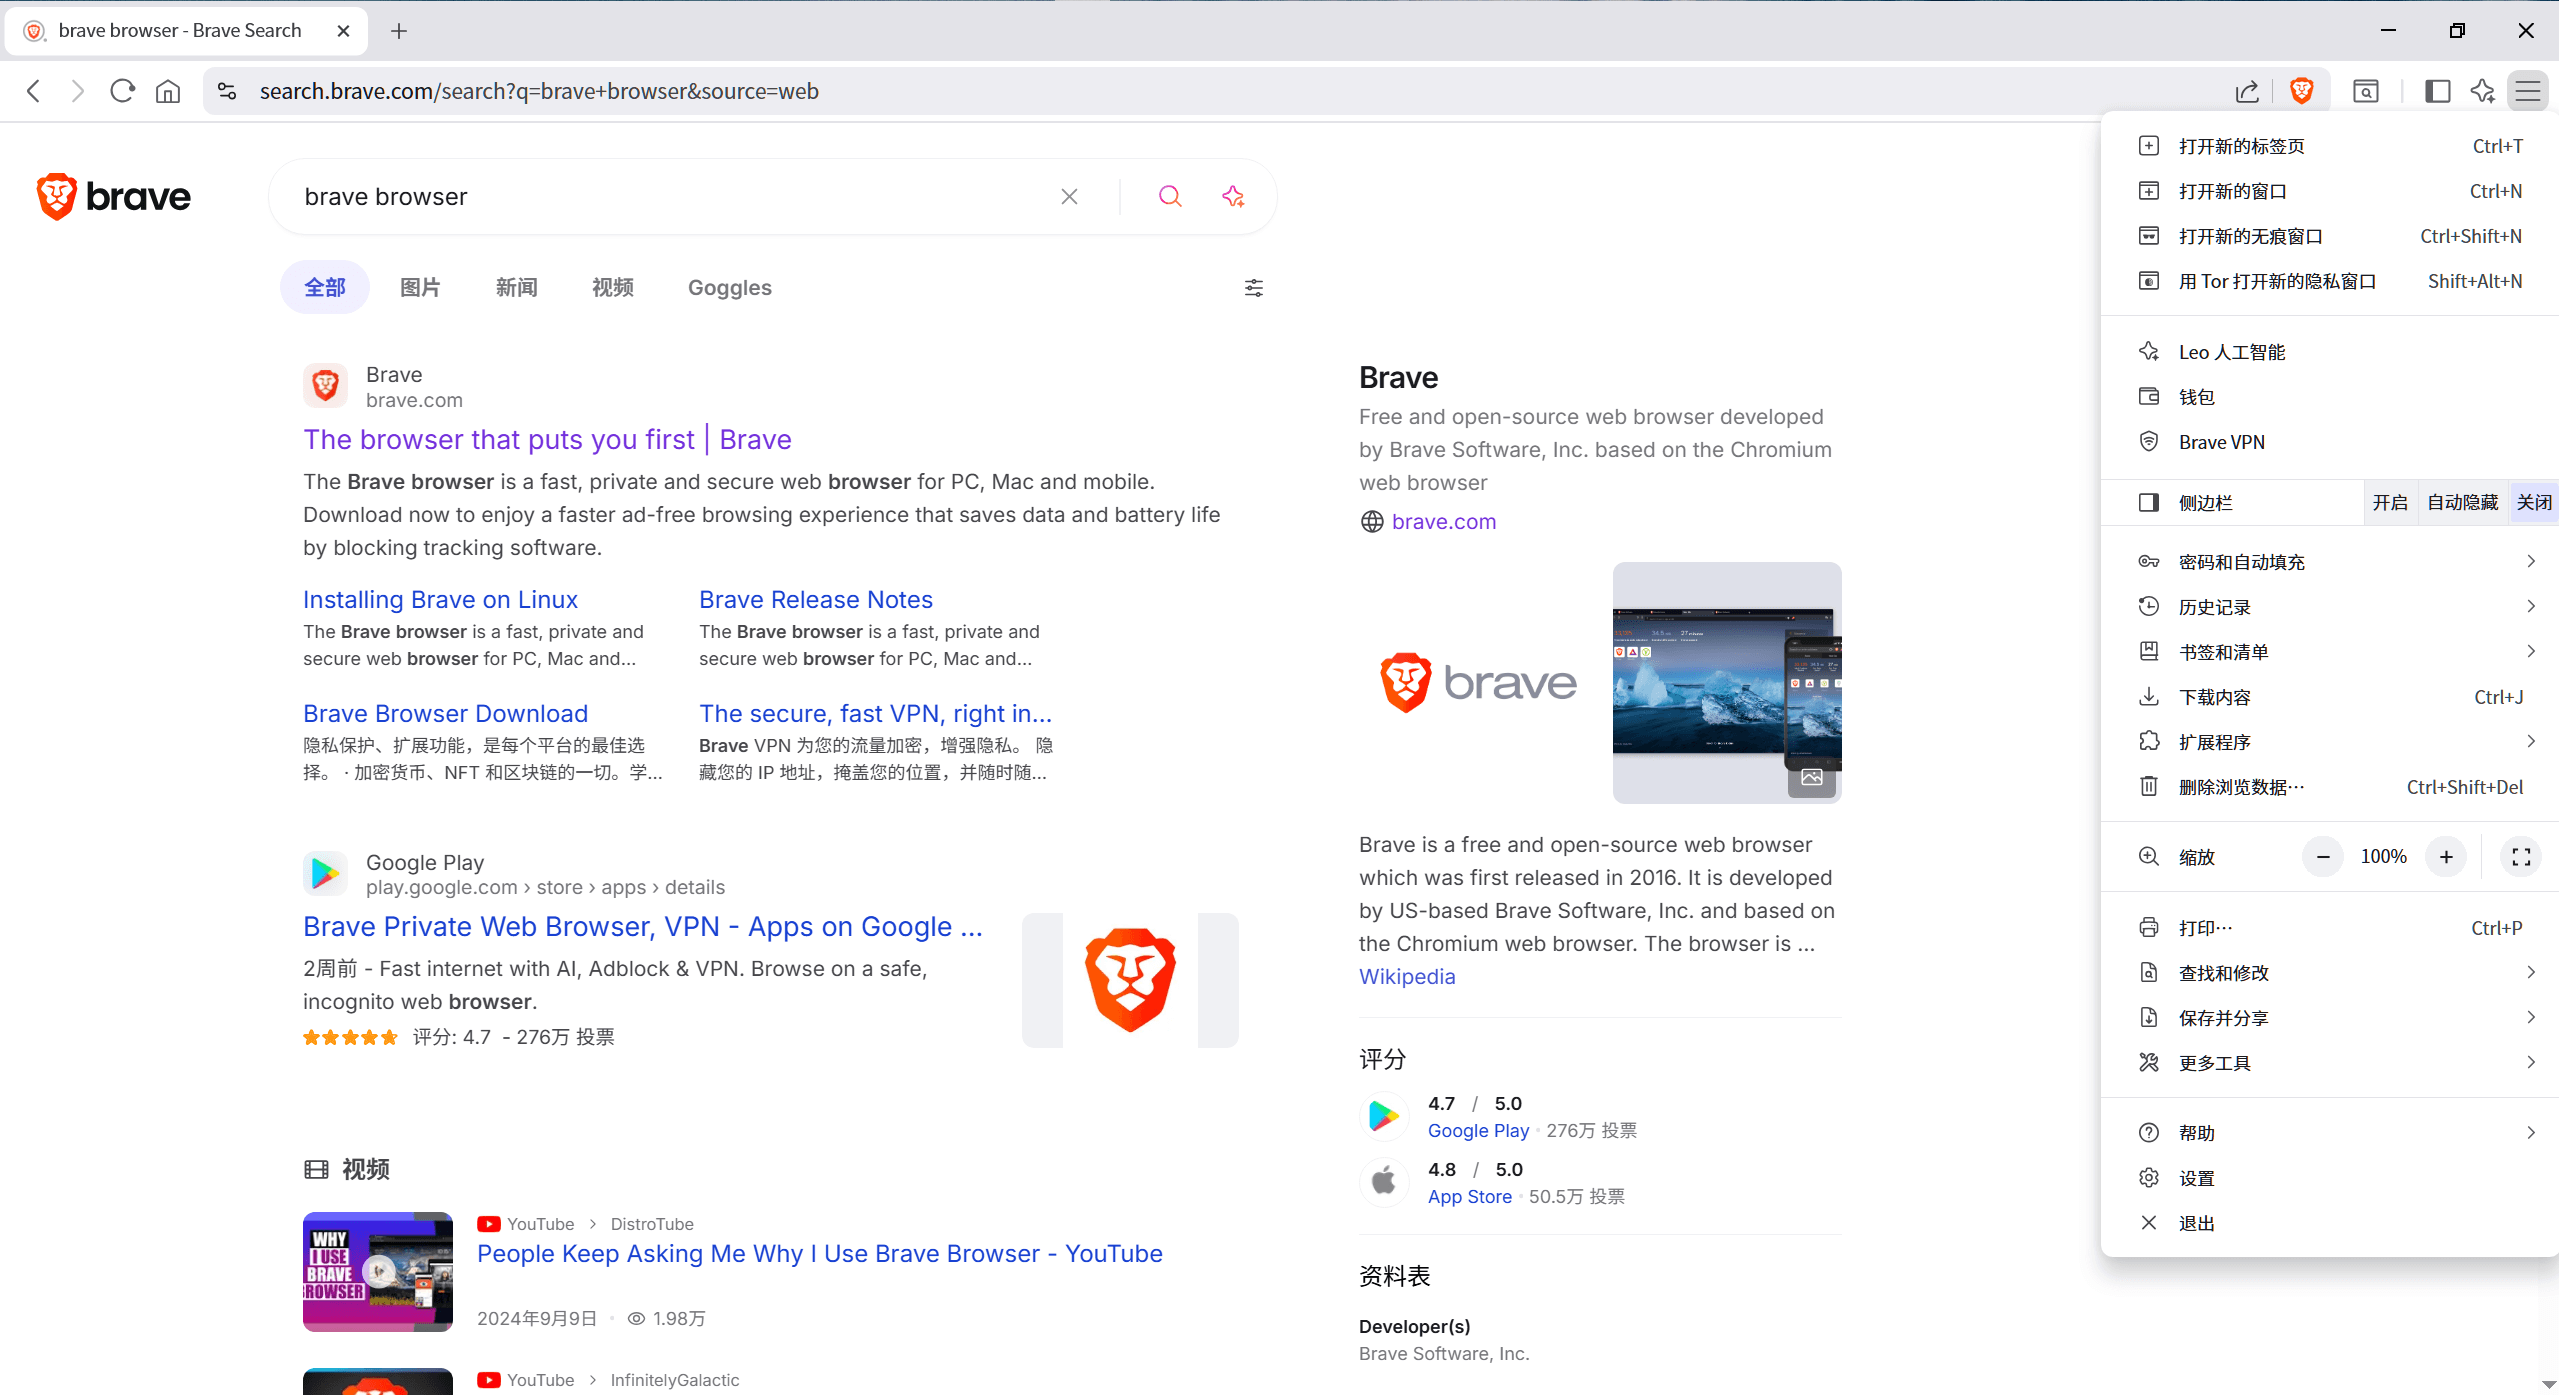Viewport: 2559px width, 1395px height.
Task: Click the Brave Shields lion icon
Action: 2301,91
